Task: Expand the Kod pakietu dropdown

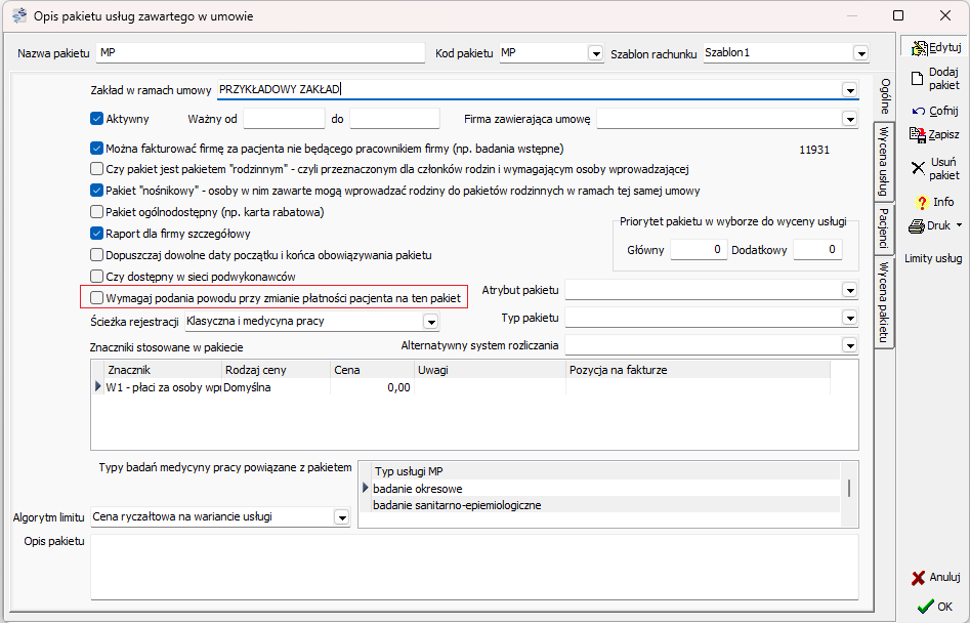Action: click(596, 53)
